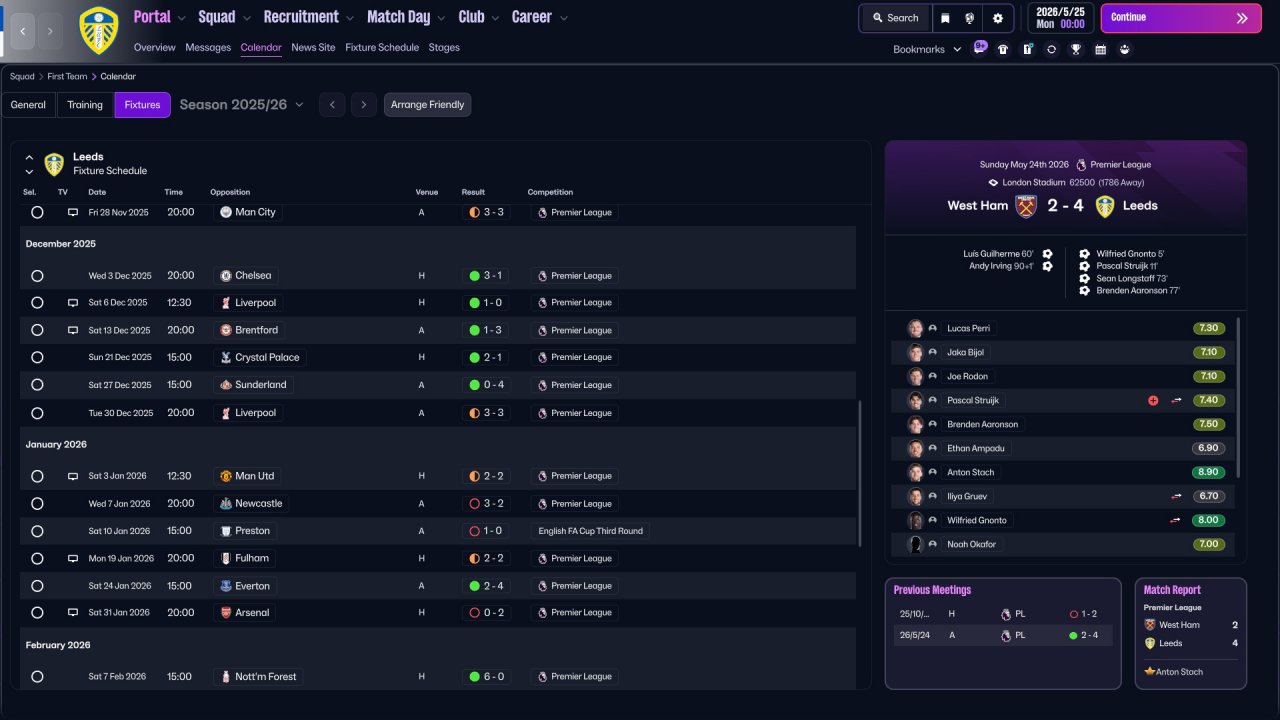Click the globe icon next to Search
The width and height of the screenshot is (1280, 720).
tap(970, 18)
